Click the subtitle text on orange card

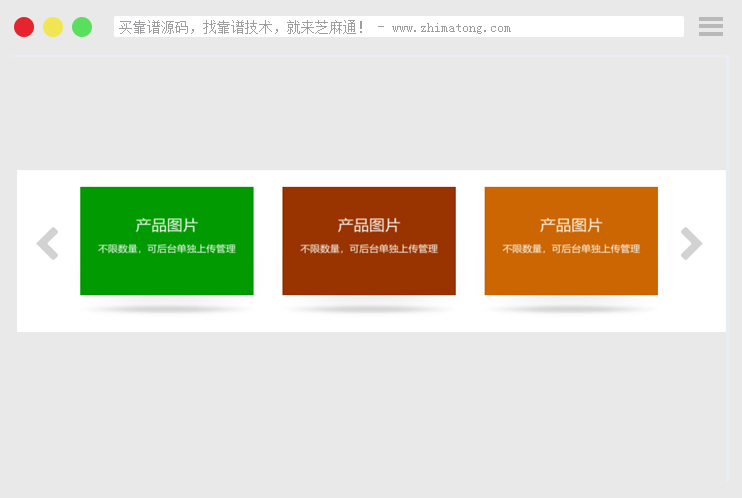[570, 249]
